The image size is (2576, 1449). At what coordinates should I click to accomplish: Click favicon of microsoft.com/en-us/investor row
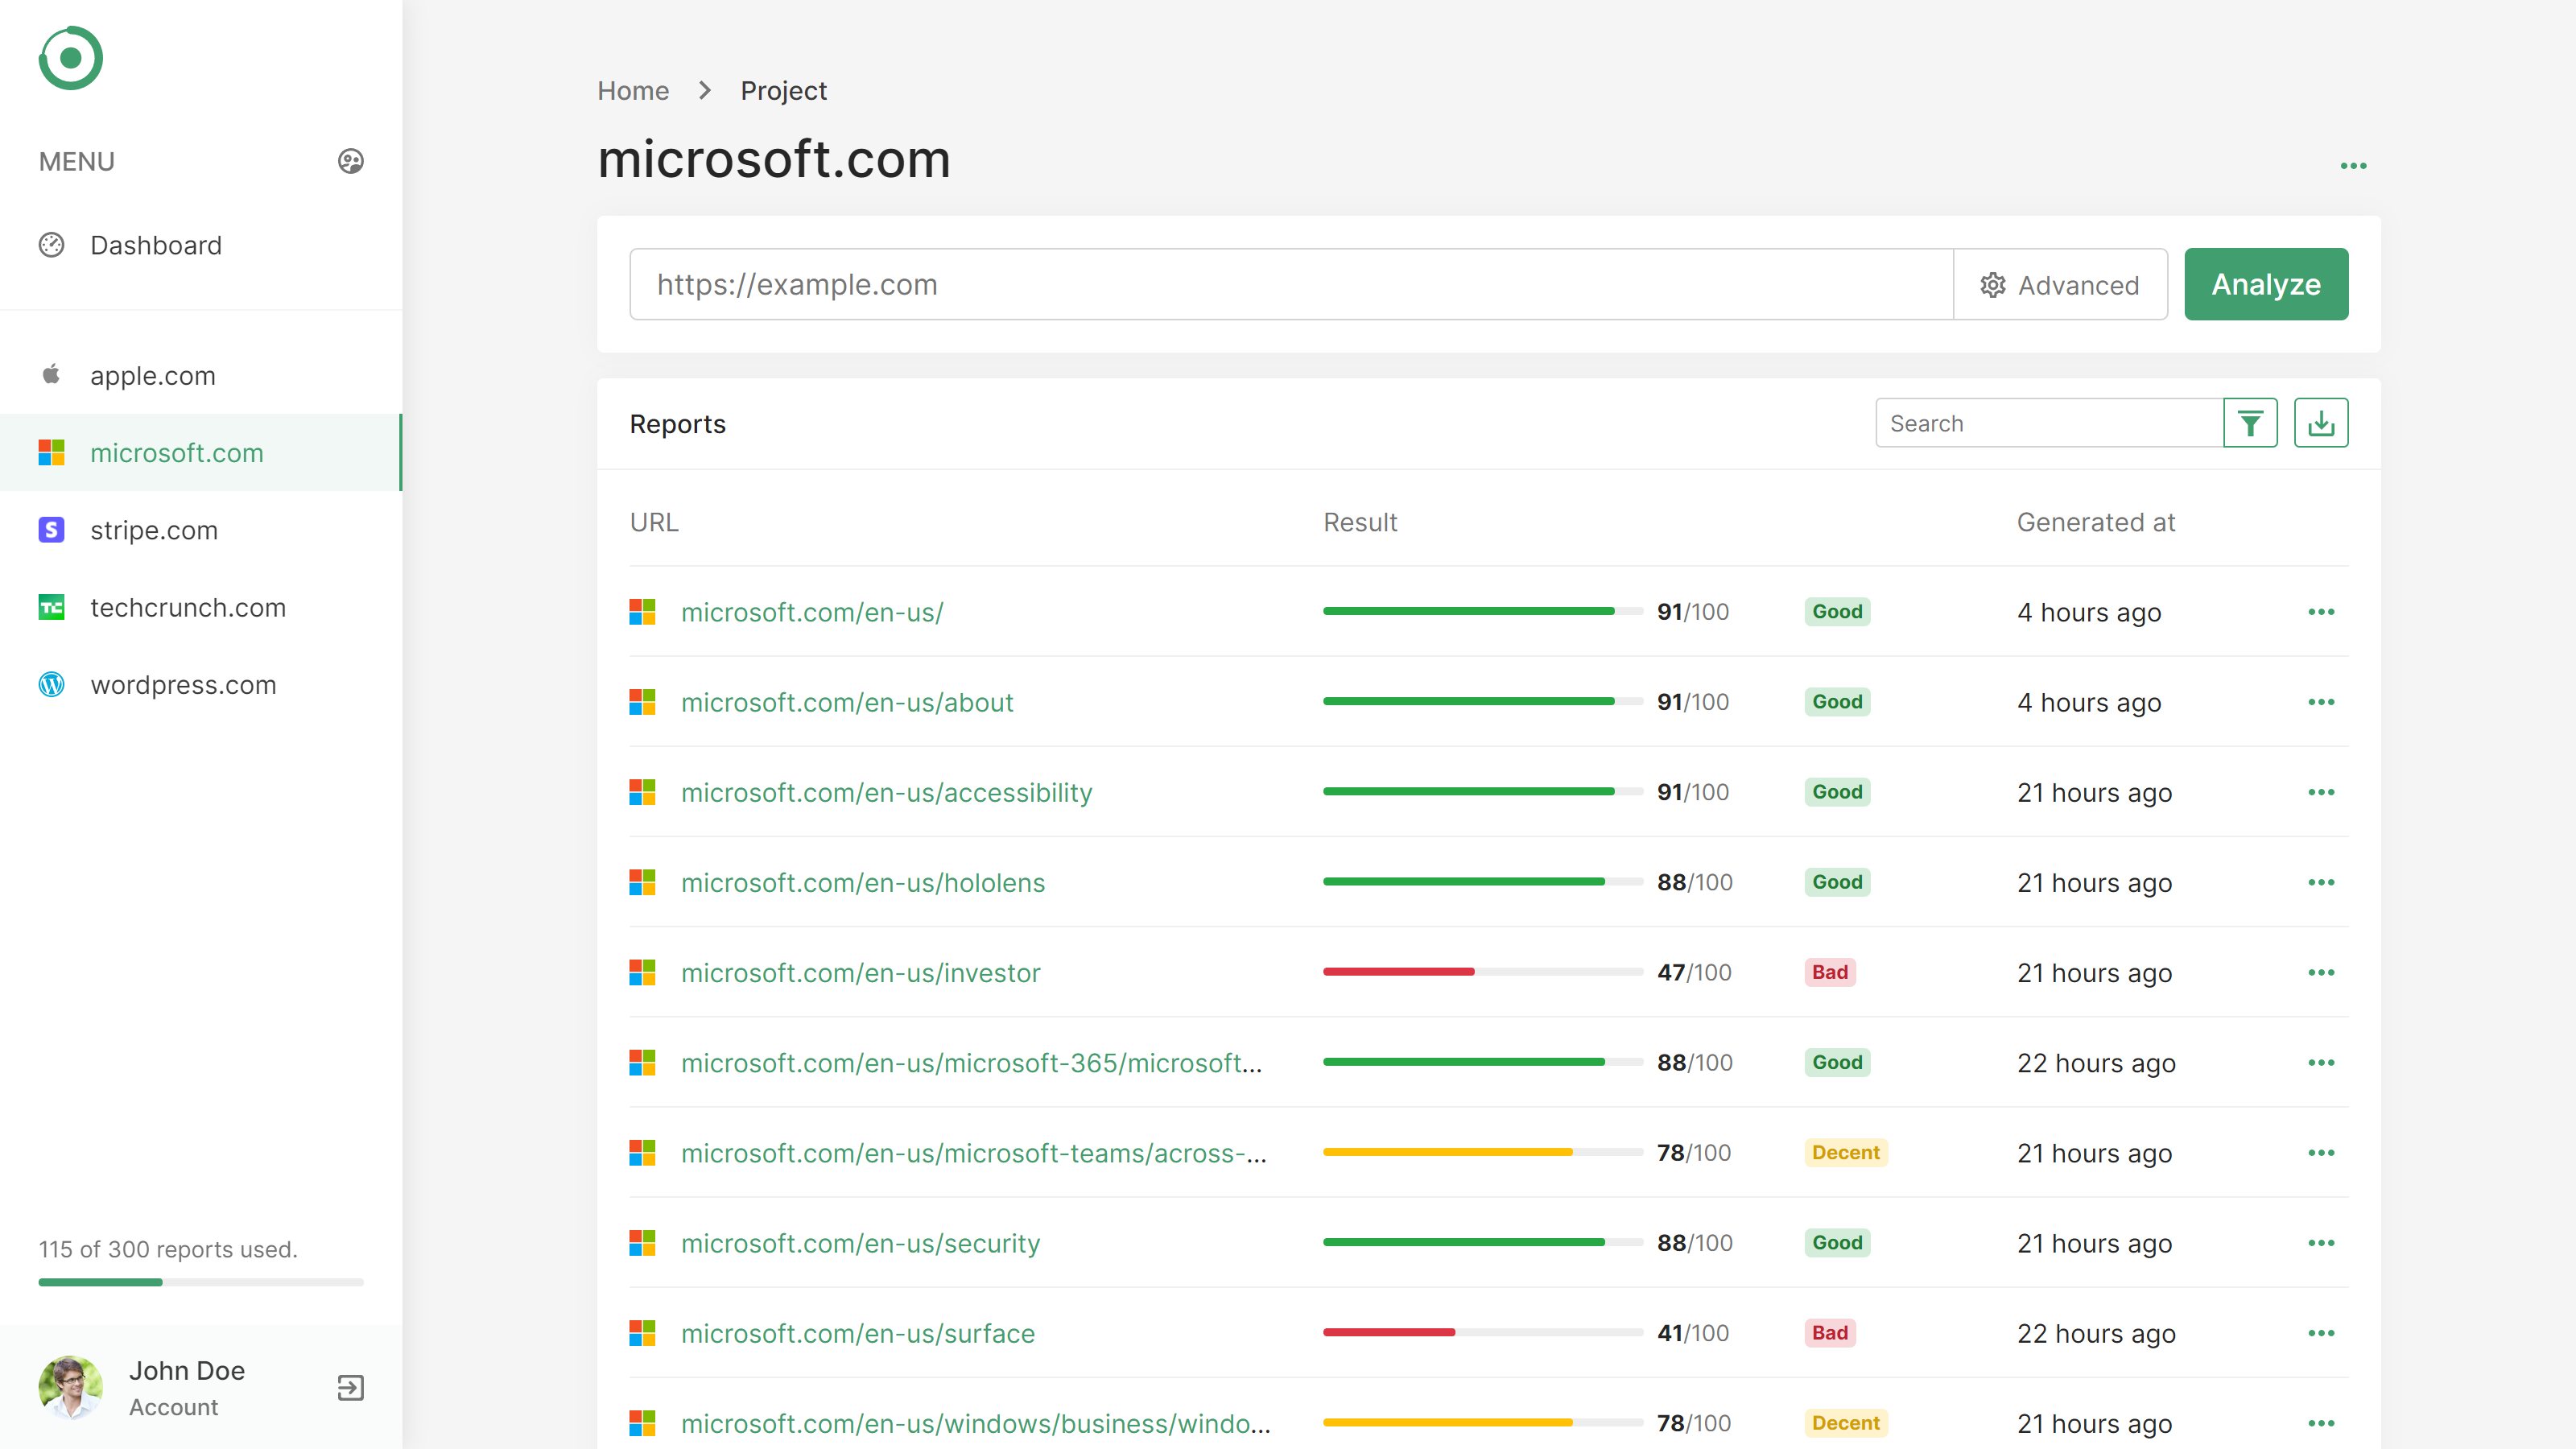pos(642,972)
